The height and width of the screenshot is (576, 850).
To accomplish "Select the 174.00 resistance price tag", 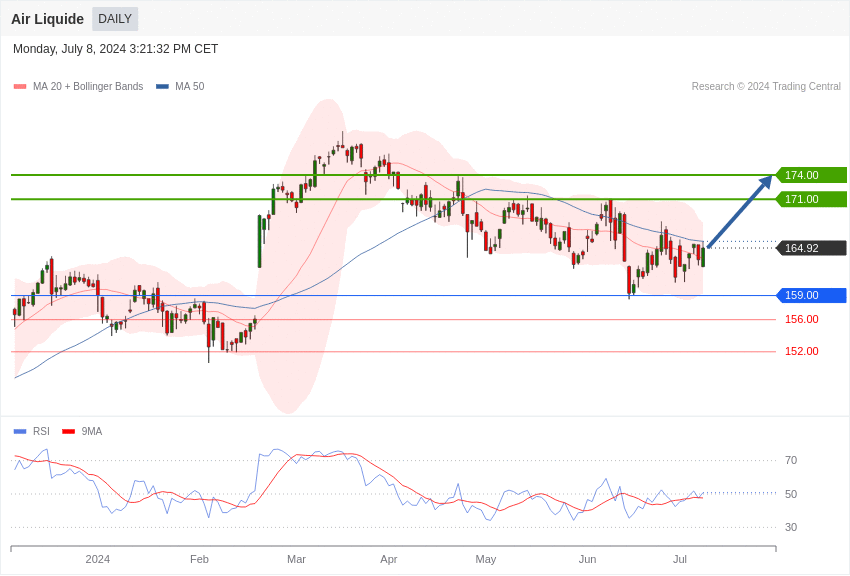I will (811, 175).
